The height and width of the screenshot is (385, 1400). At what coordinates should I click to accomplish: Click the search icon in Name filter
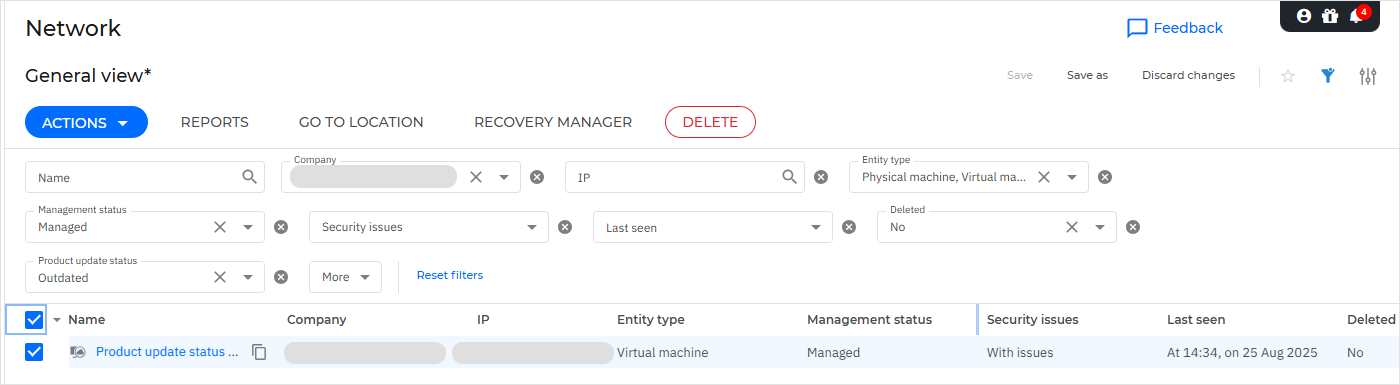[250, 177]
